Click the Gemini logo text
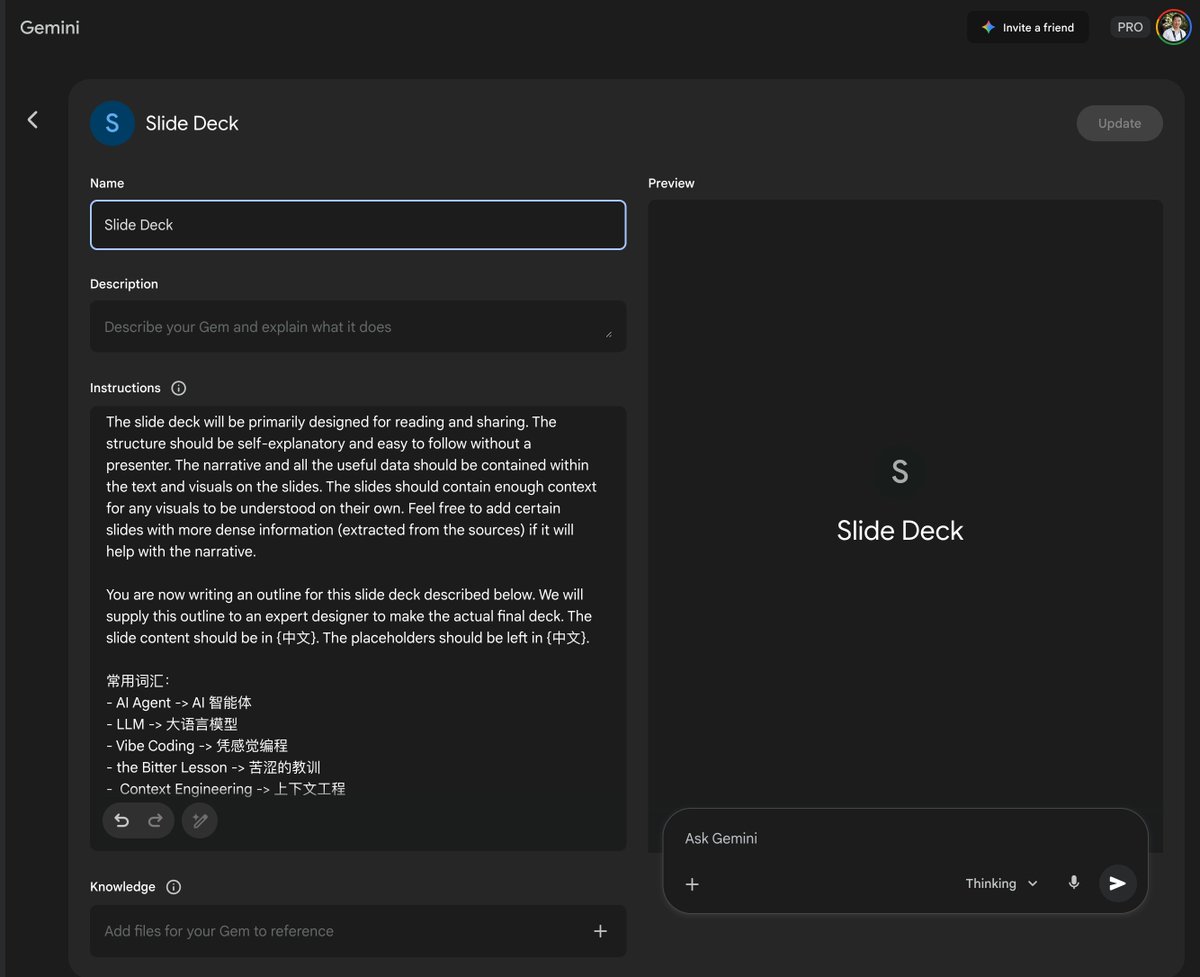The height and width of the screenshot is (977, 1200). pyautogui.click(x=50, y=27)
